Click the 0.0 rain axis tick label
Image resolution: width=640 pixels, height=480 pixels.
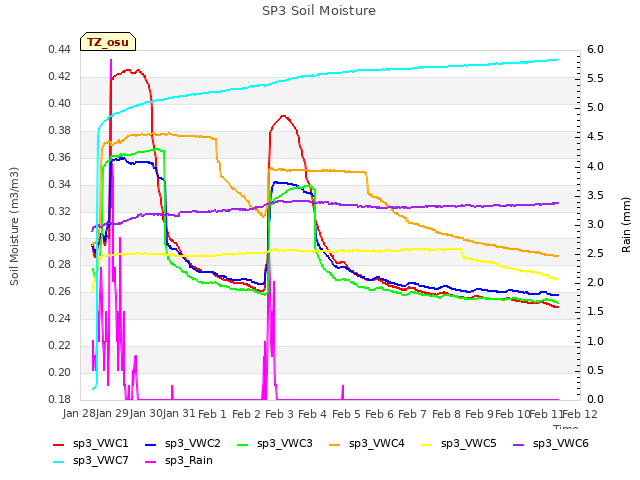pos(595,399)
